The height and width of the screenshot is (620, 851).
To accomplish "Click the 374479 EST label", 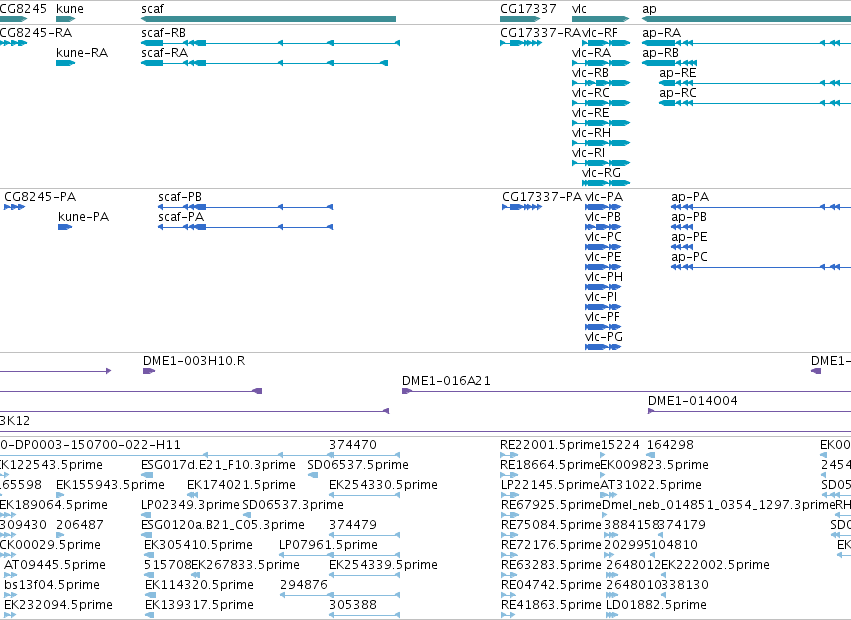I will 353,525.
